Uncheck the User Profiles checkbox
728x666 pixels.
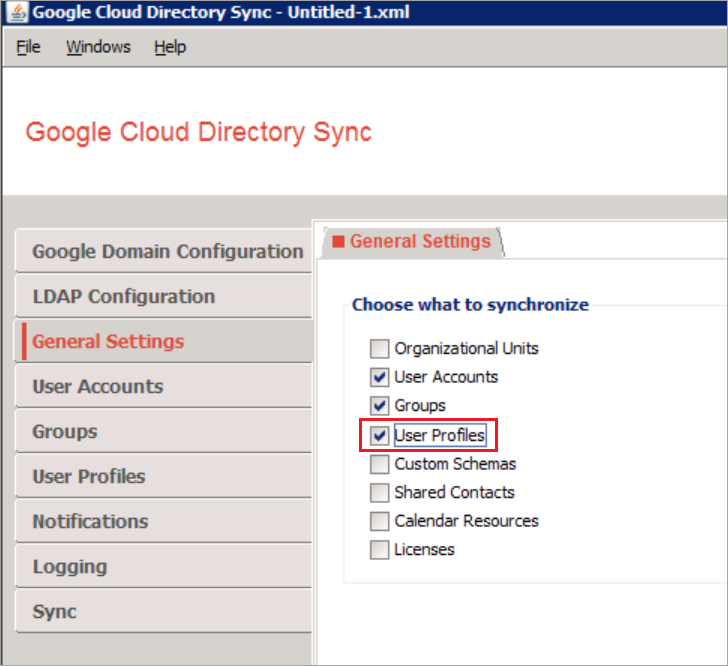[379, 435]
